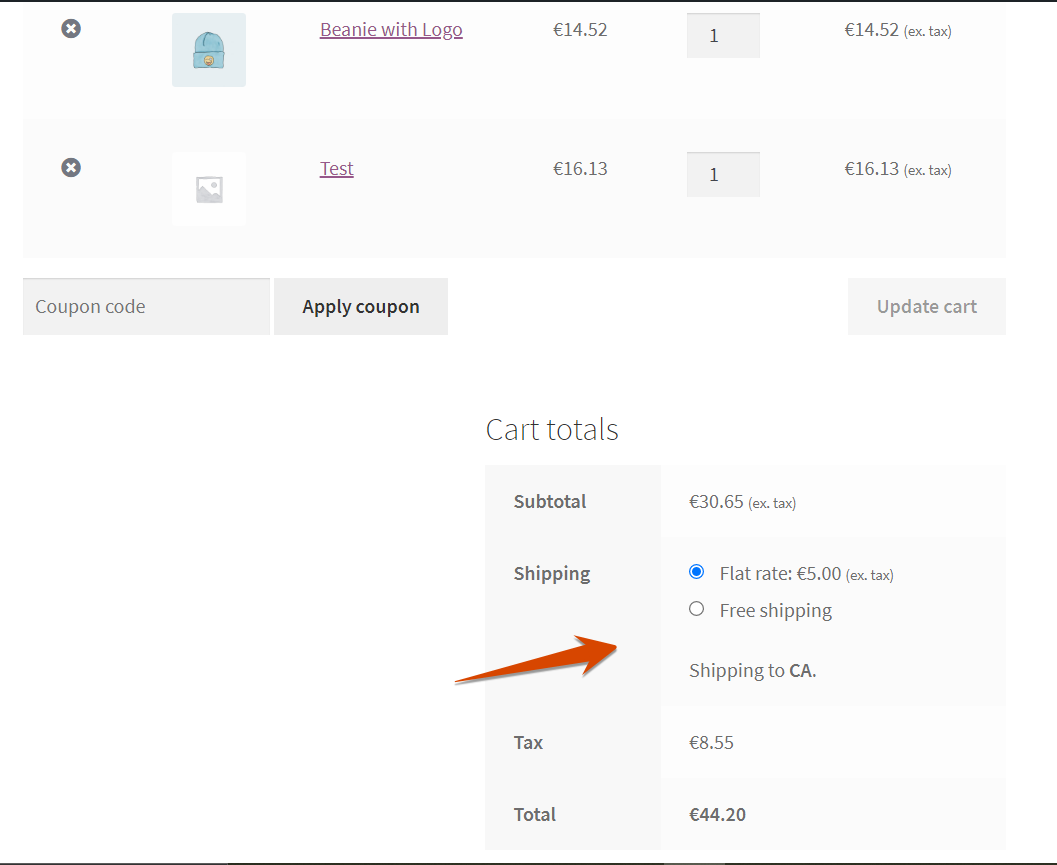
Task: Click the Tax amount €8.55
Action: tap(711, 742)
